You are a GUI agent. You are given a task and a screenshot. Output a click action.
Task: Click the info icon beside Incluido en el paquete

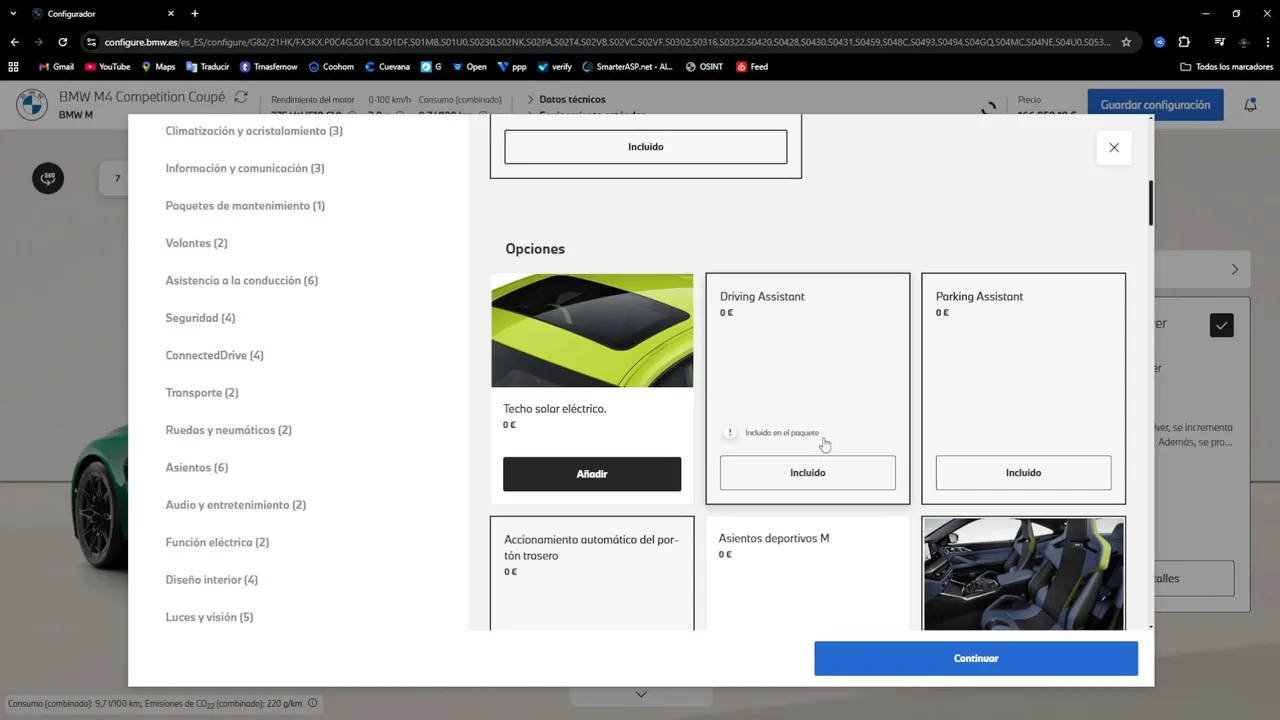click(730, 433)
